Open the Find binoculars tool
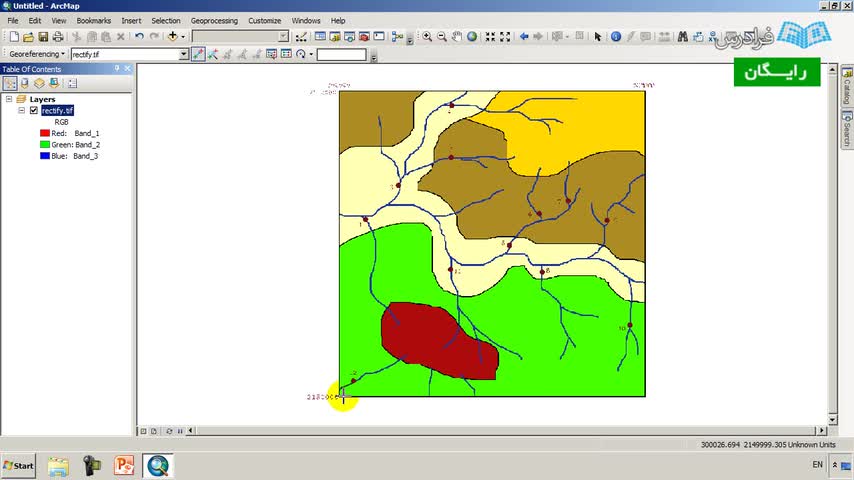854x480 pixels. tap(682, 37)
